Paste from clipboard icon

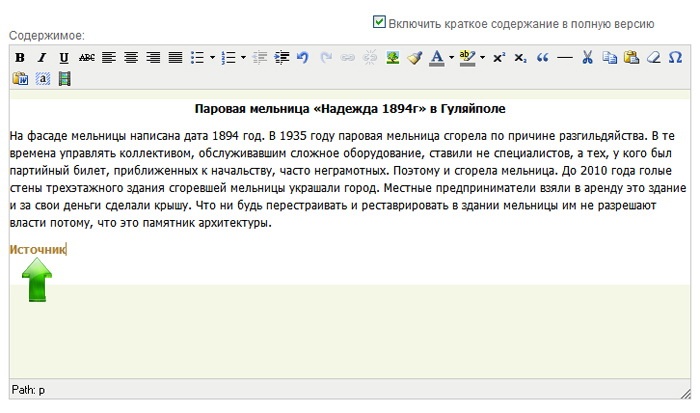631,58
